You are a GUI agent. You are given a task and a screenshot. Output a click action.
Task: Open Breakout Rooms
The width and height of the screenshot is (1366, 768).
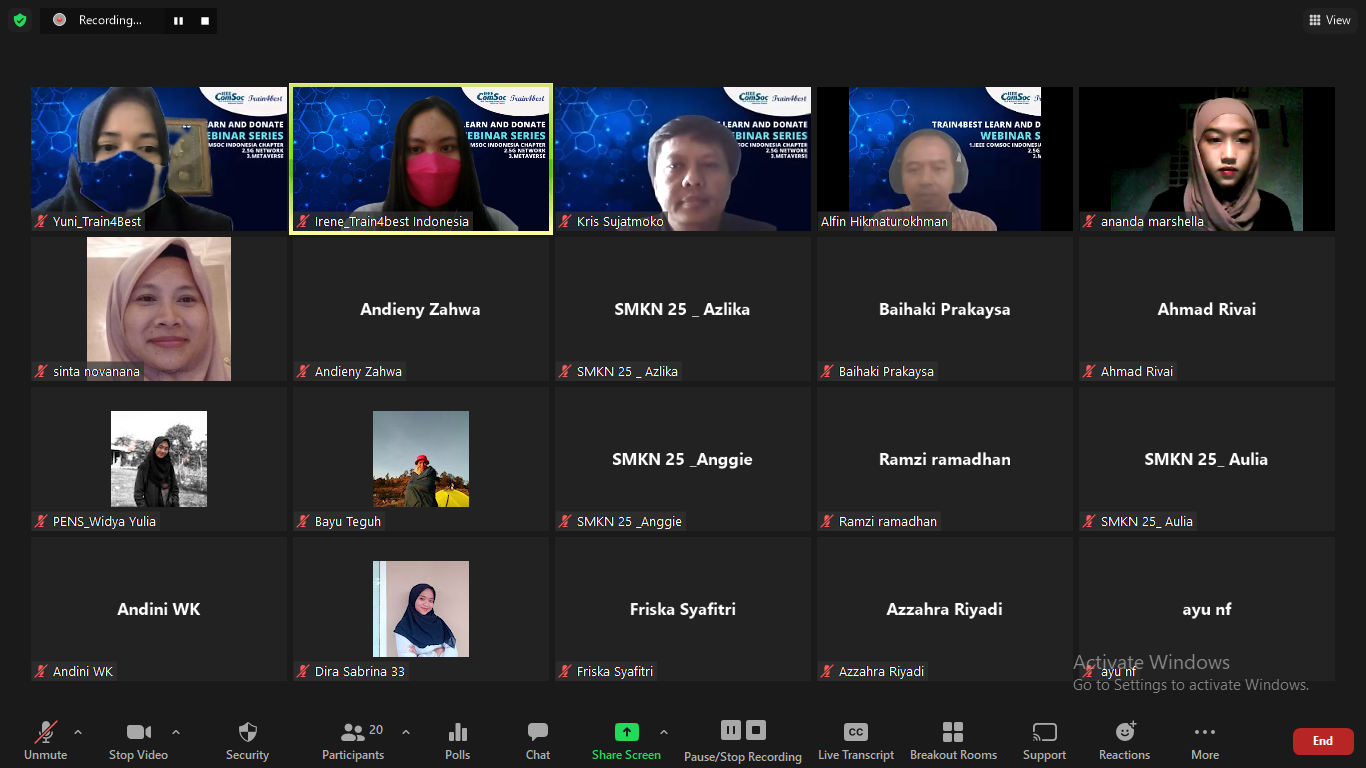click(953, 740)
